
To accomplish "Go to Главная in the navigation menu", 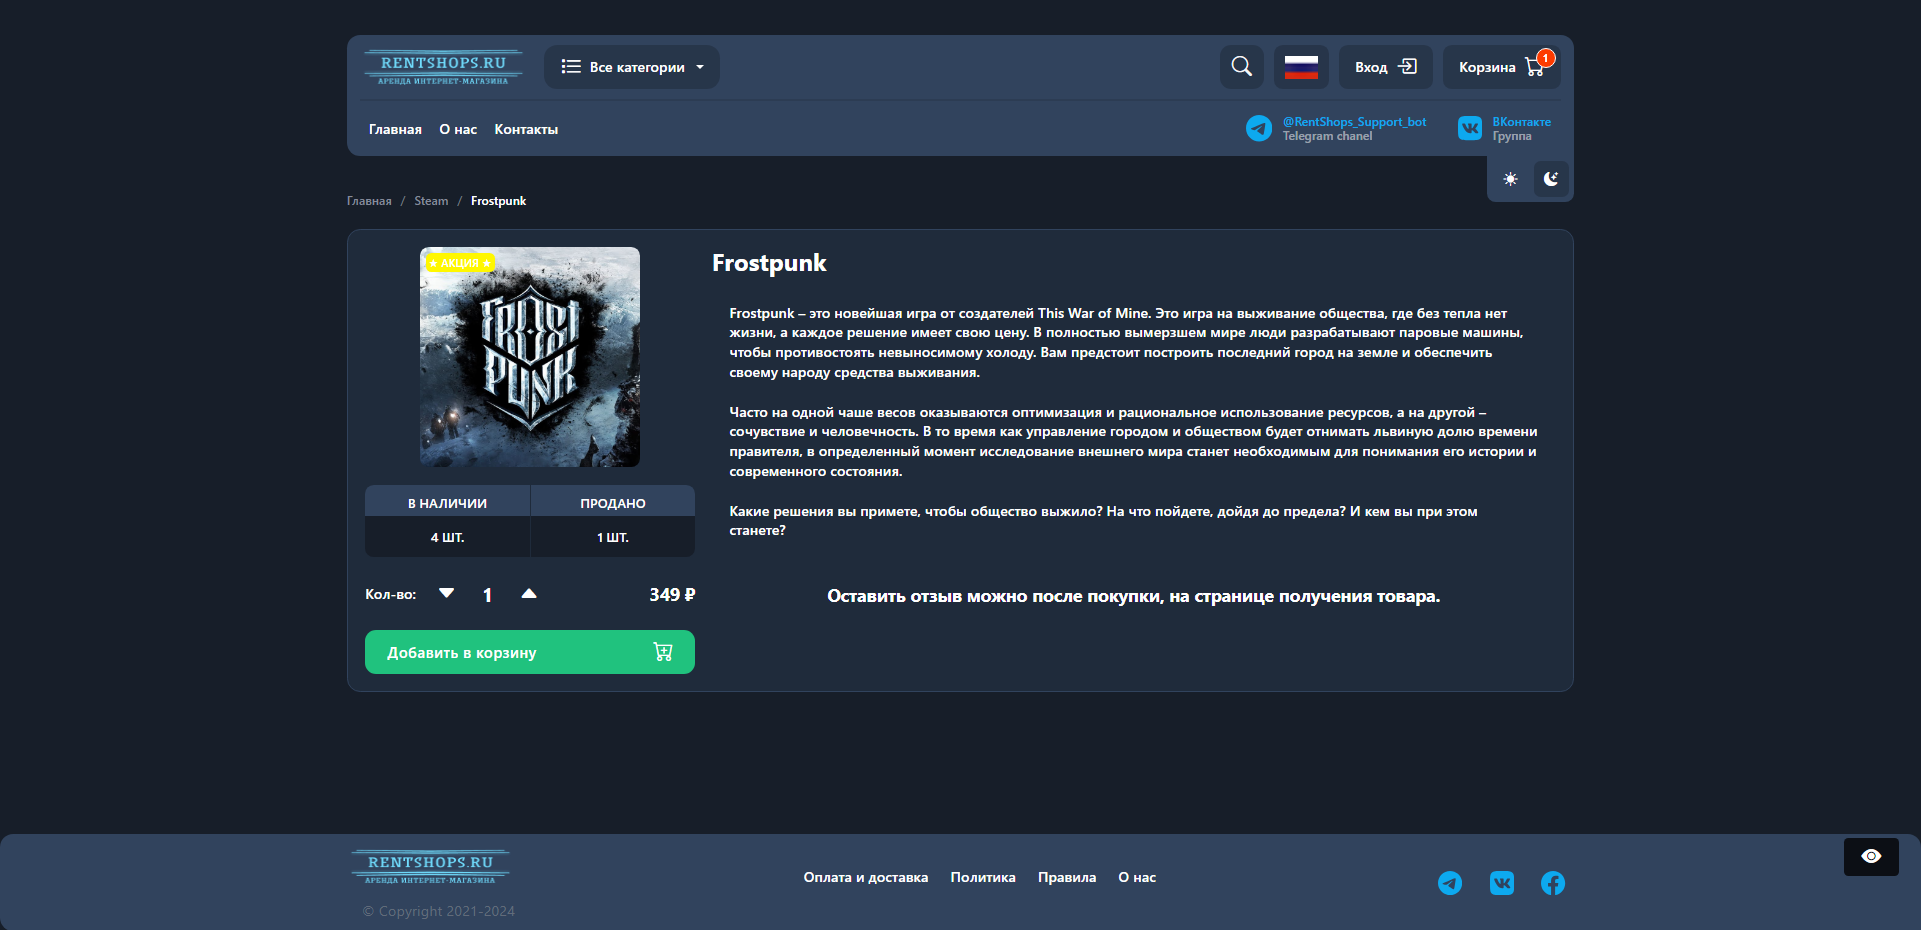I will 395,129.
